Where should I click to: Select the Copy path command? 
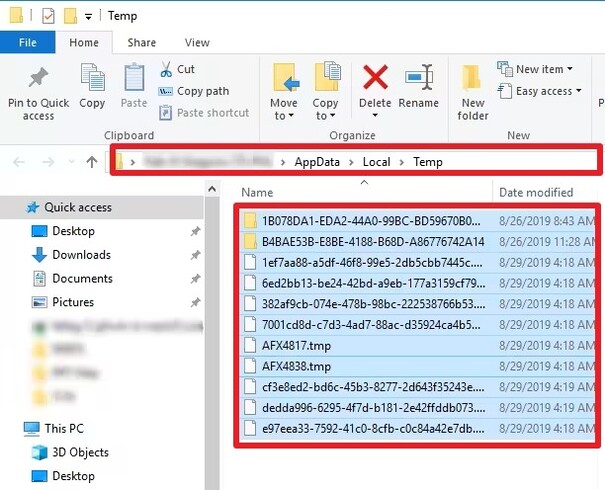click(194, 91)
